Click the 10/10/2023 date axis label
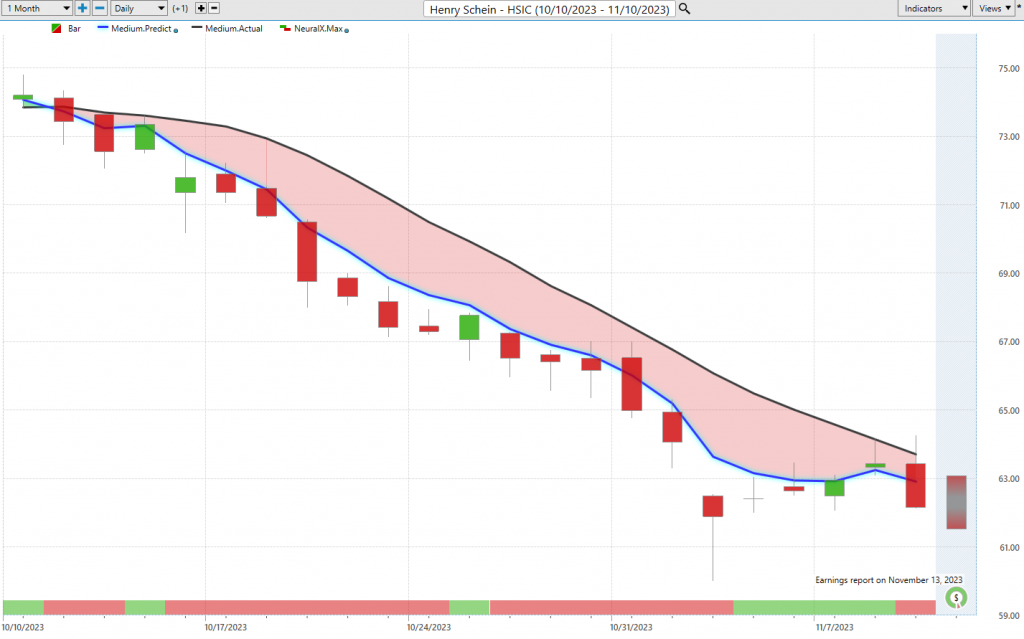 pos(23,627)
